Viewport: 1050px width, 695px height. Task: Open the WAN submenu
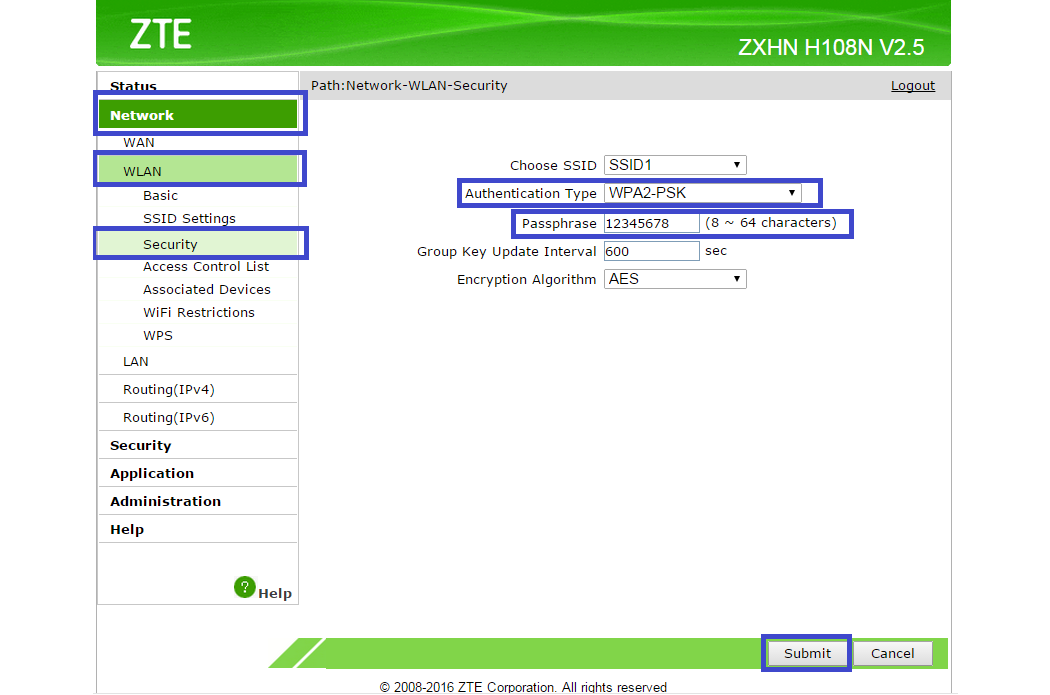click(139, 143)
